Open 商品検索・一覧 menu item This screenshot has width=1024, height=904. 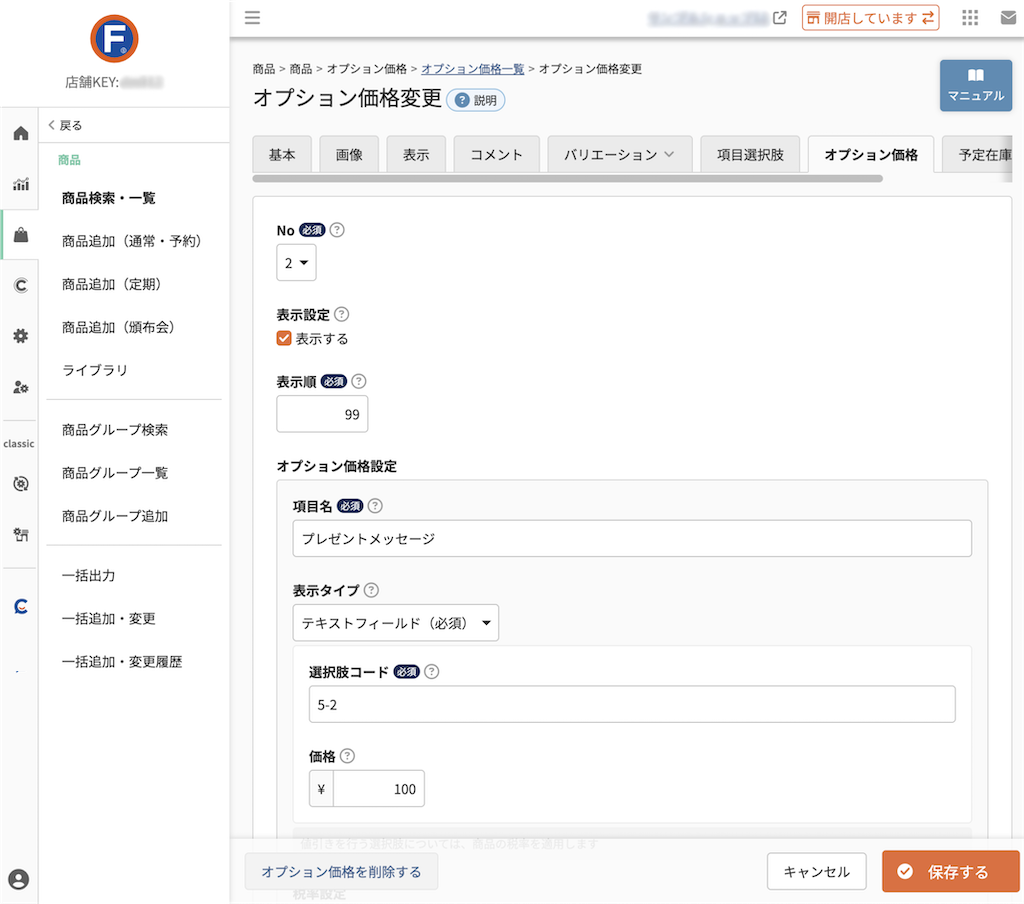click(x=108, y=198)
